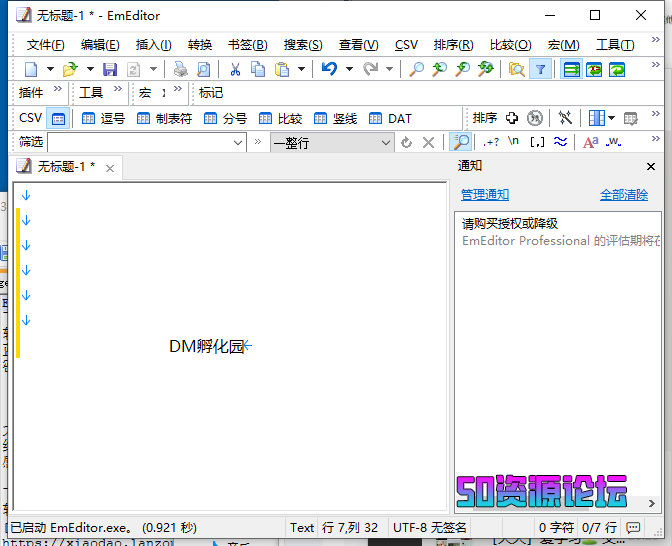This screenshot has width=672, height=546.
Task: Open the 宏(M) menu
Action: tap(563, 45)
